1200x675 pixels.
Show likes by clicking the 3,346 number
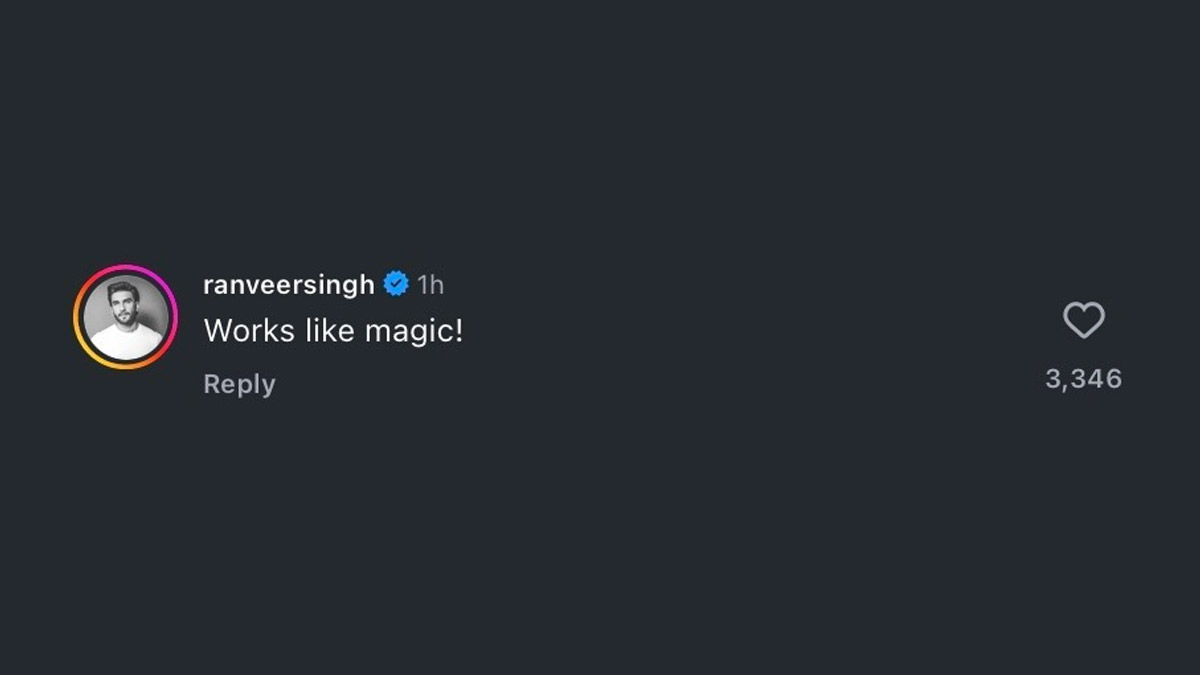pyautogui.click(x=1083, y=379)
